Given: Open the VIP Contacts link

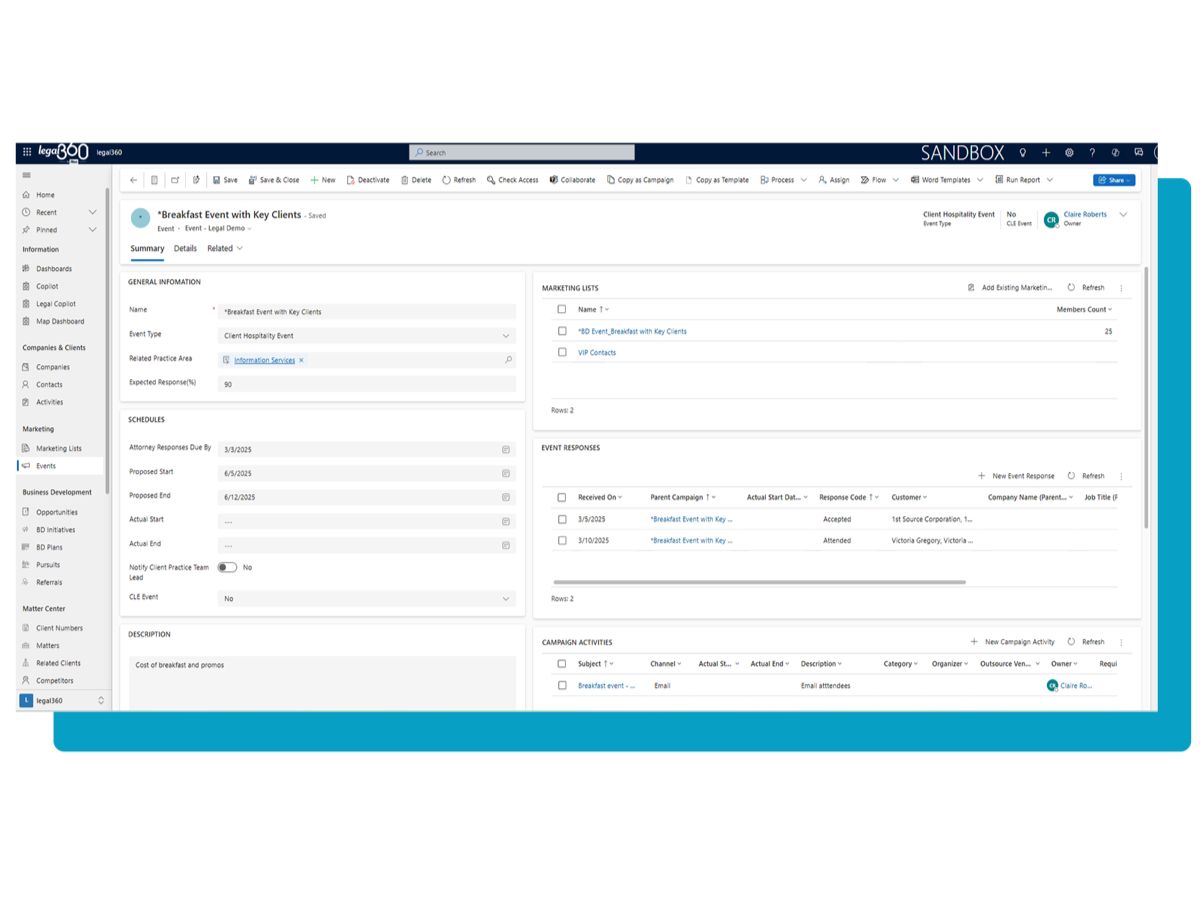Looking at the screenshot, I should coord(597,352).
